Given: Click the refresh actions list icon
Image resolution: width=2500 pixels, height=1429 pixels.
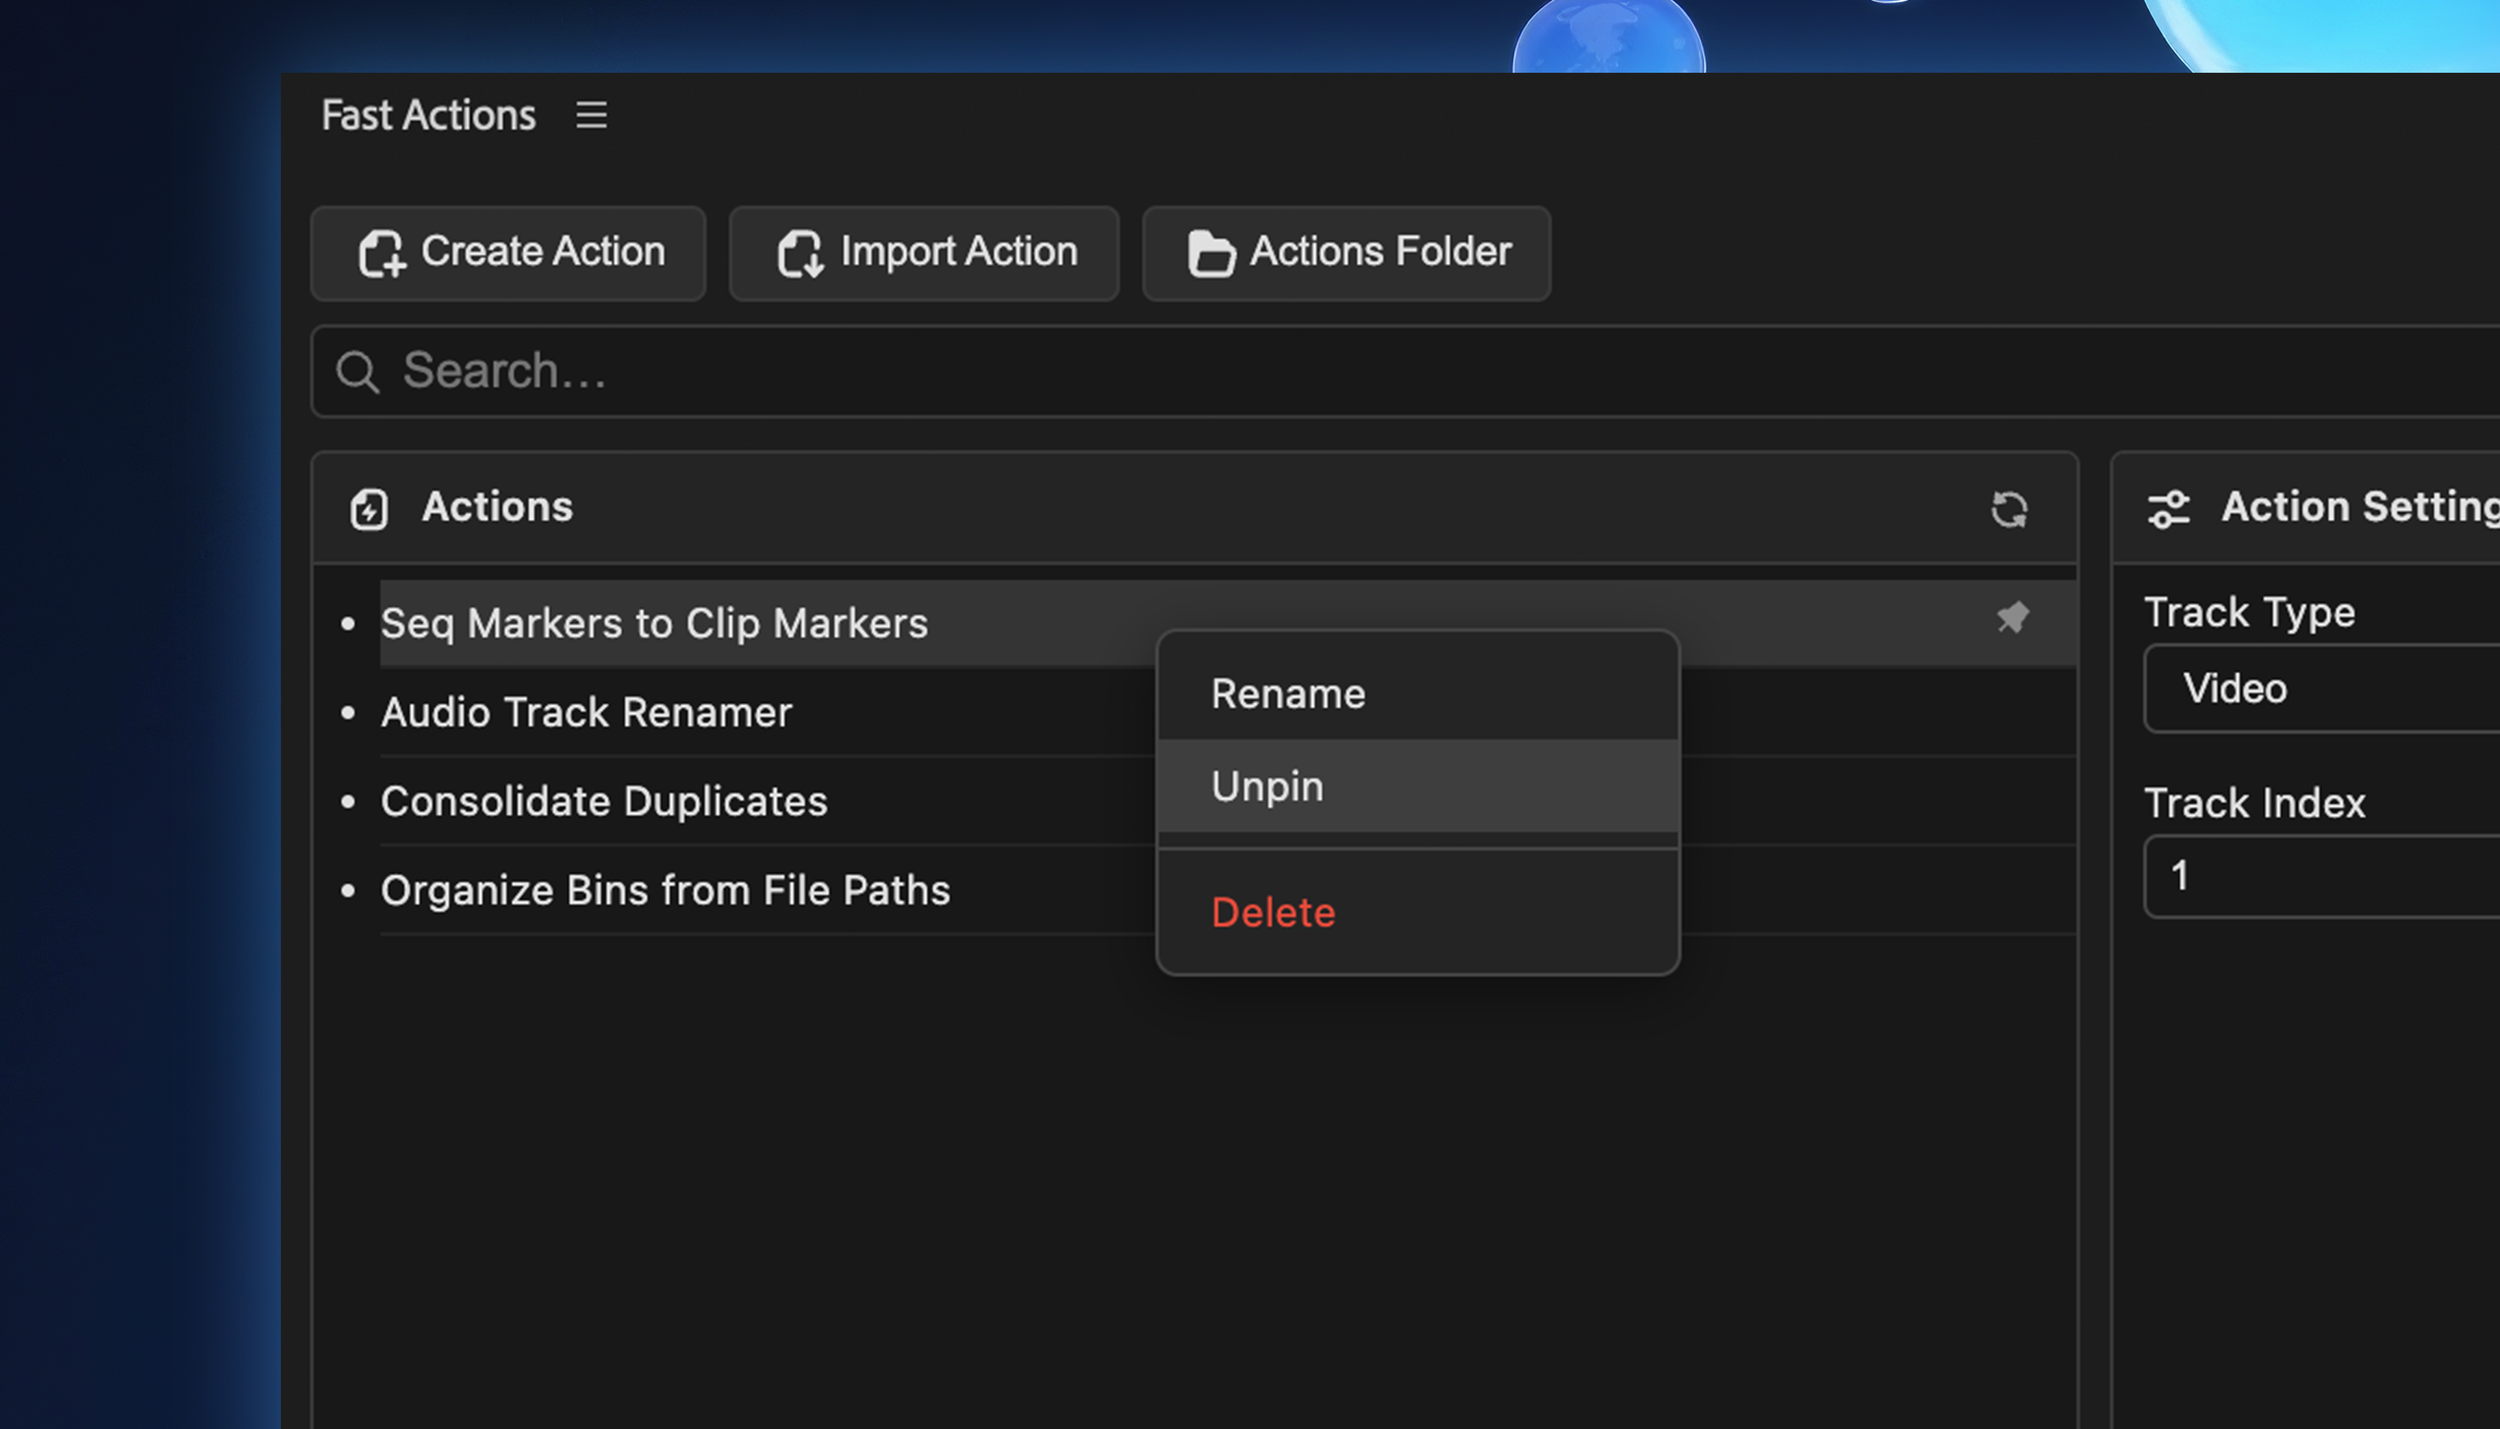Looking at the screenshot, I should click(x=2008, y=509).
